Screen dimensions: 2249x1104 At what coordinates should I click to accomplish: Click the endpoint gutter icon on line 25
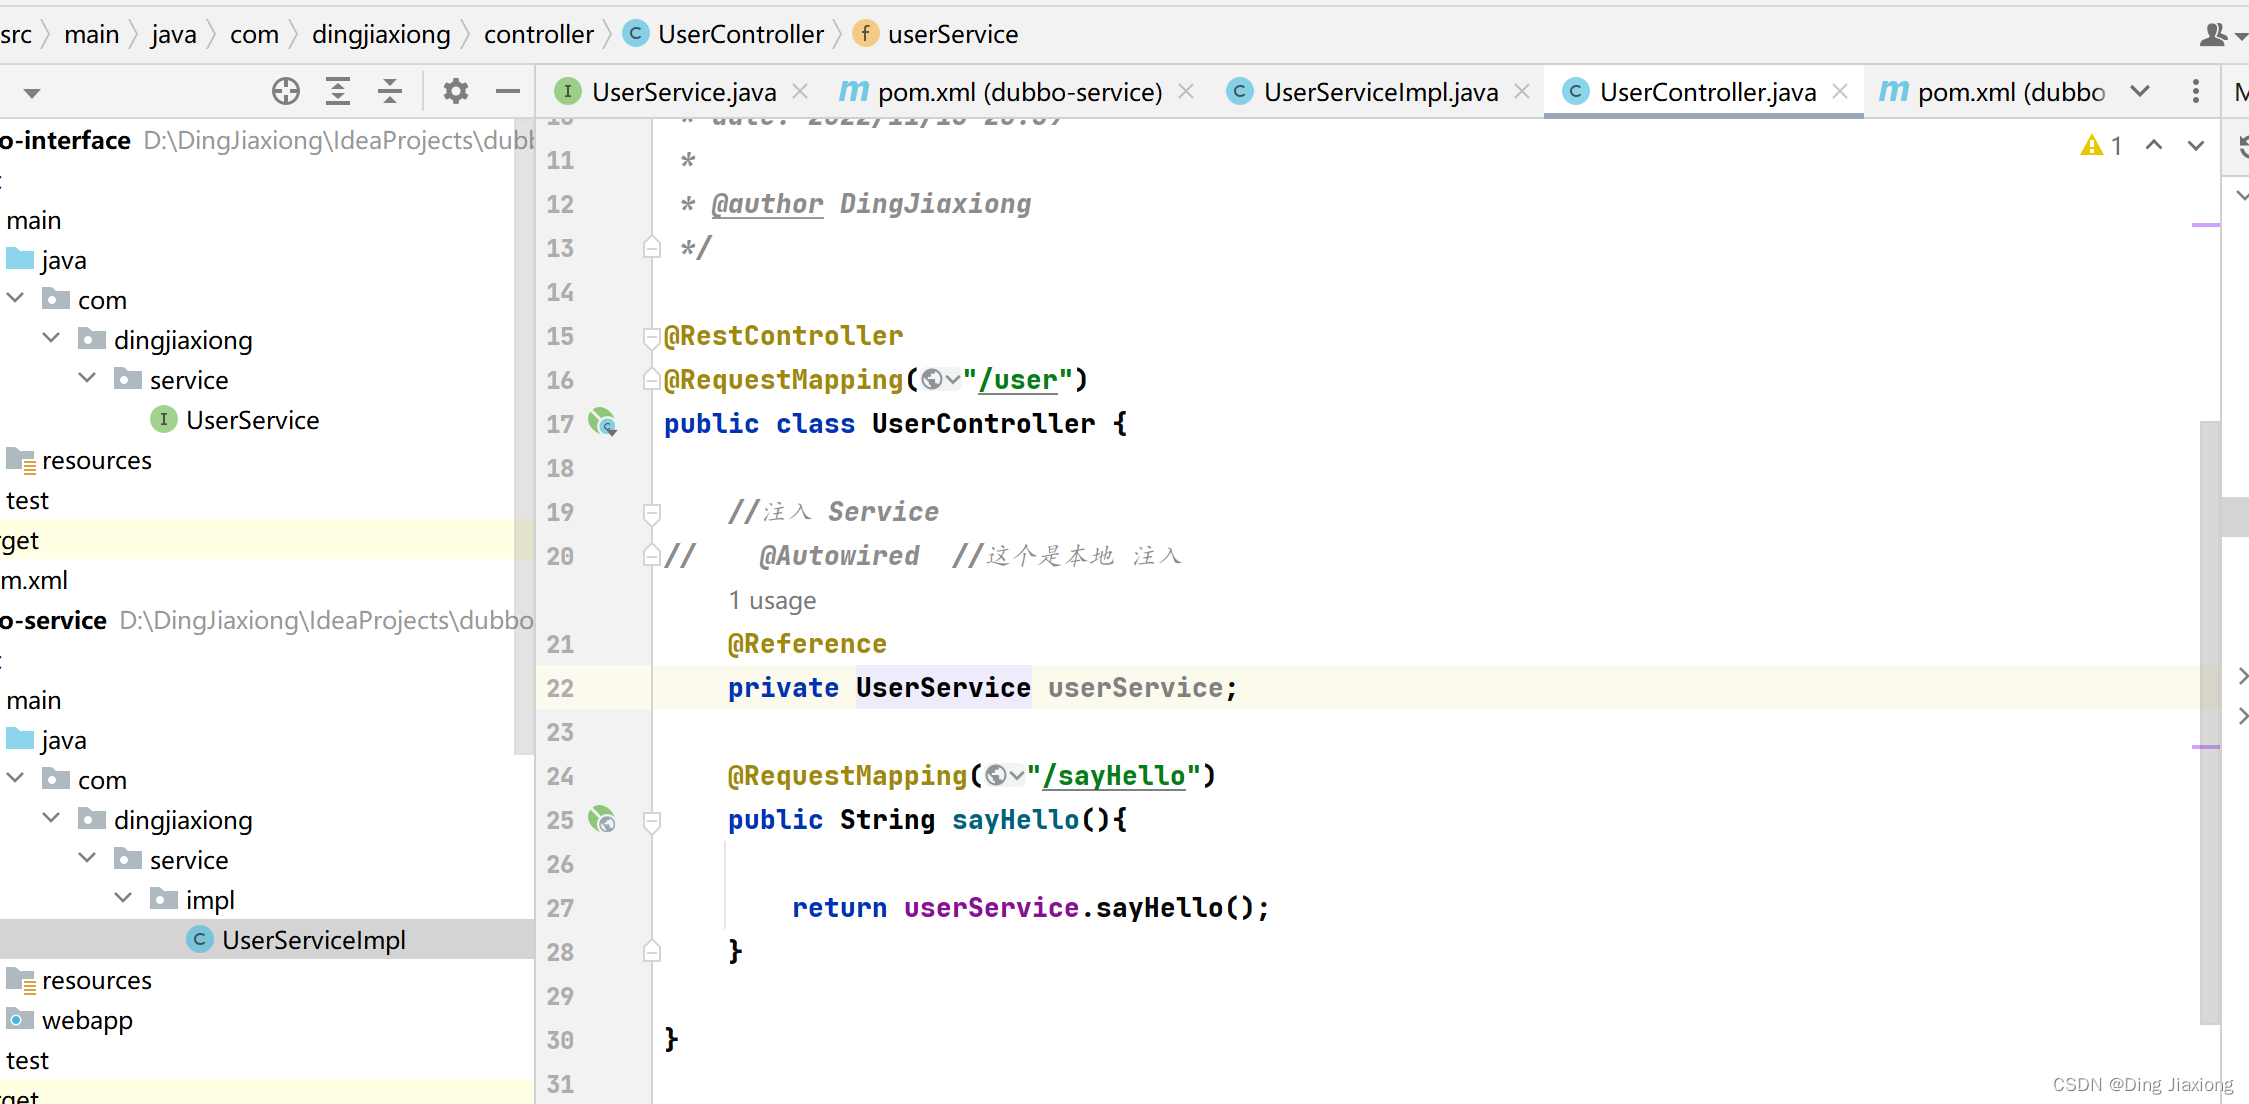[x=602, y=820]
